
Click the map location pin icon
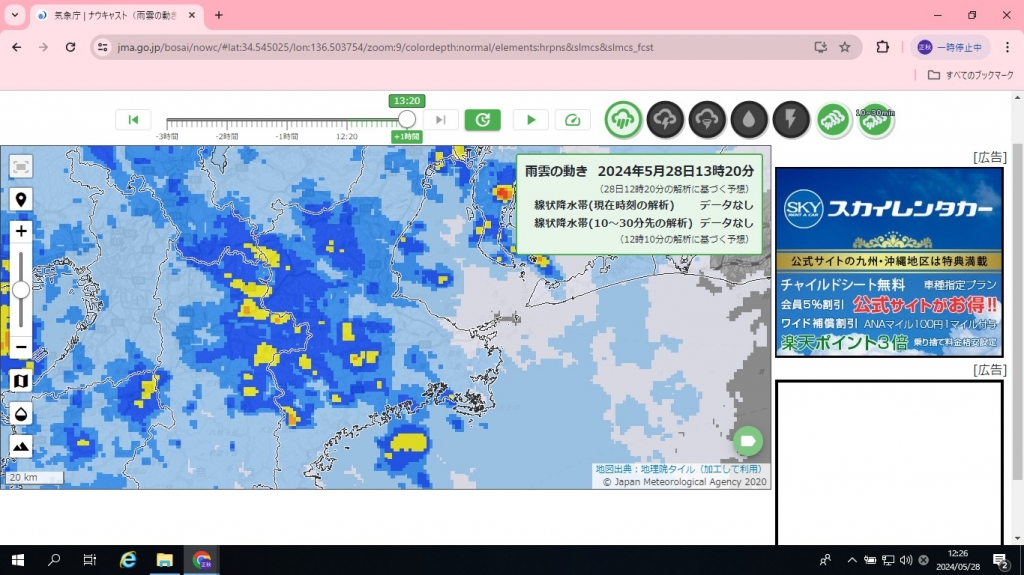[21, 199]
